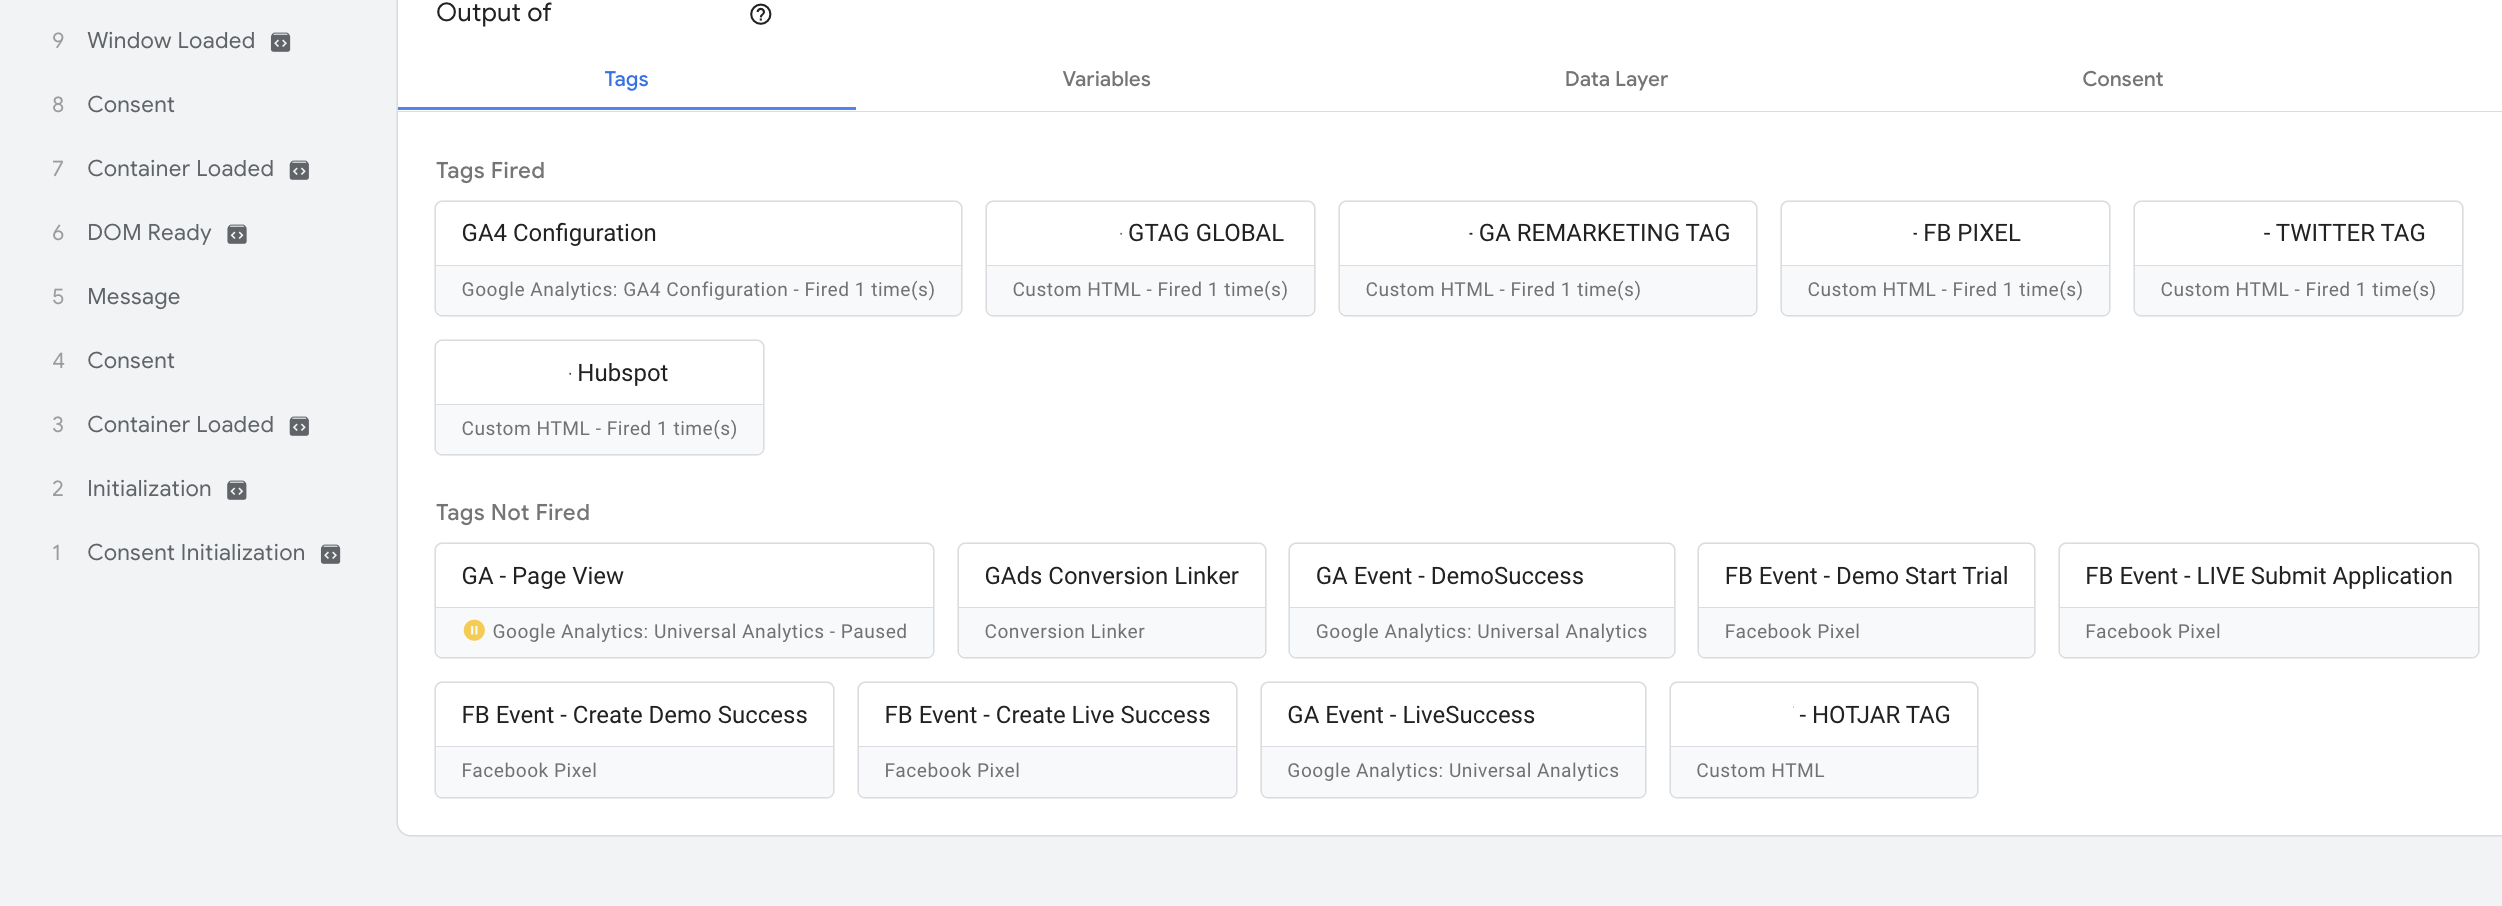Viewport: 2502px width, 906px height.
Task: Click the code icon beside Consent Initialization
Action: pos(330,554)
